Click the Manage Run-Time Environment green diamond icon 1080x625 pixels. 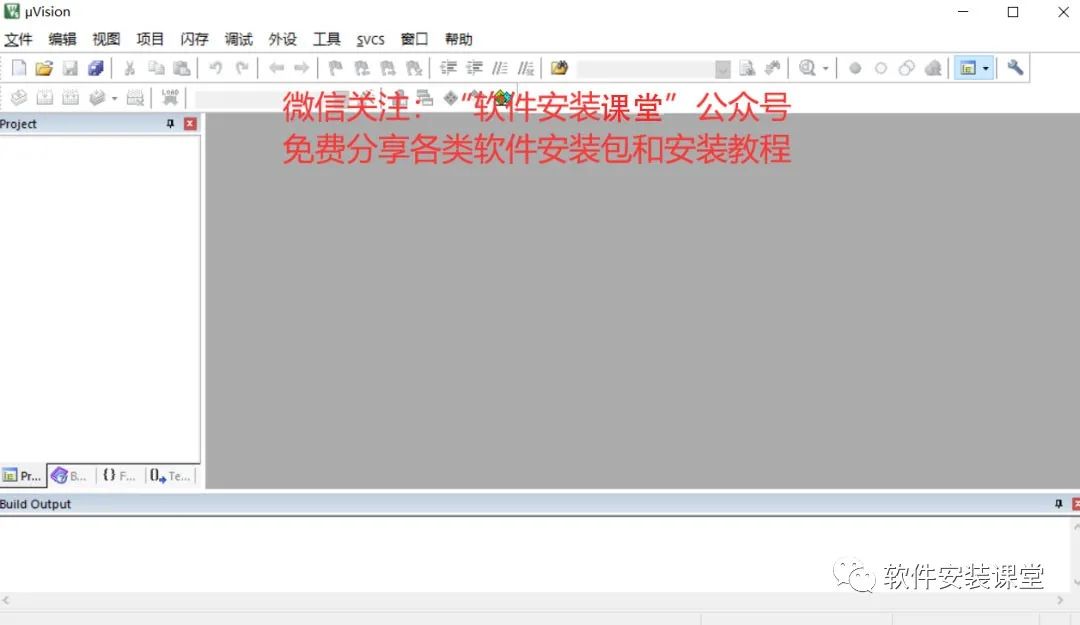[x=502, y=98]
